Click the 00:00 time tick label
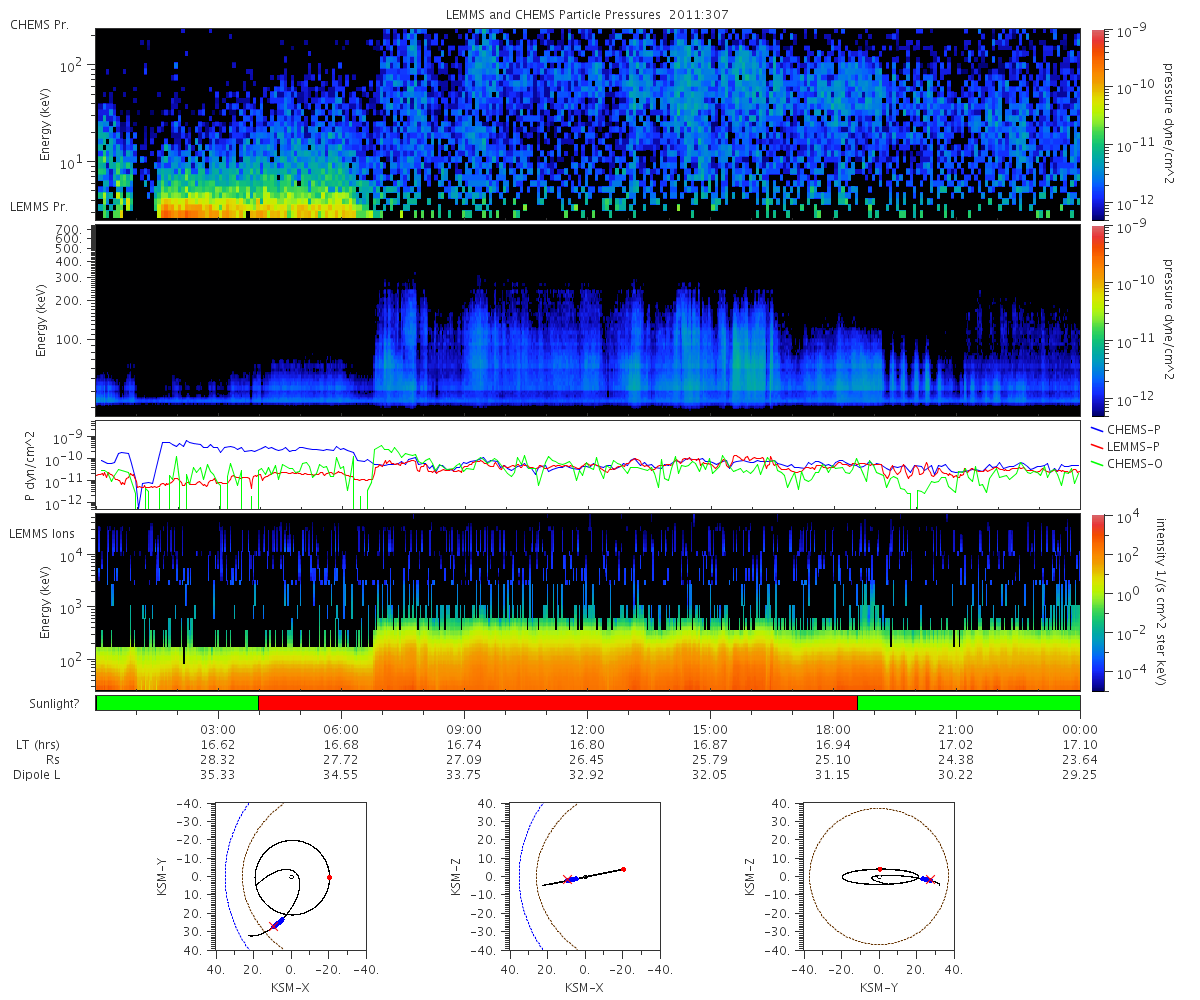 coord(1080,730)
